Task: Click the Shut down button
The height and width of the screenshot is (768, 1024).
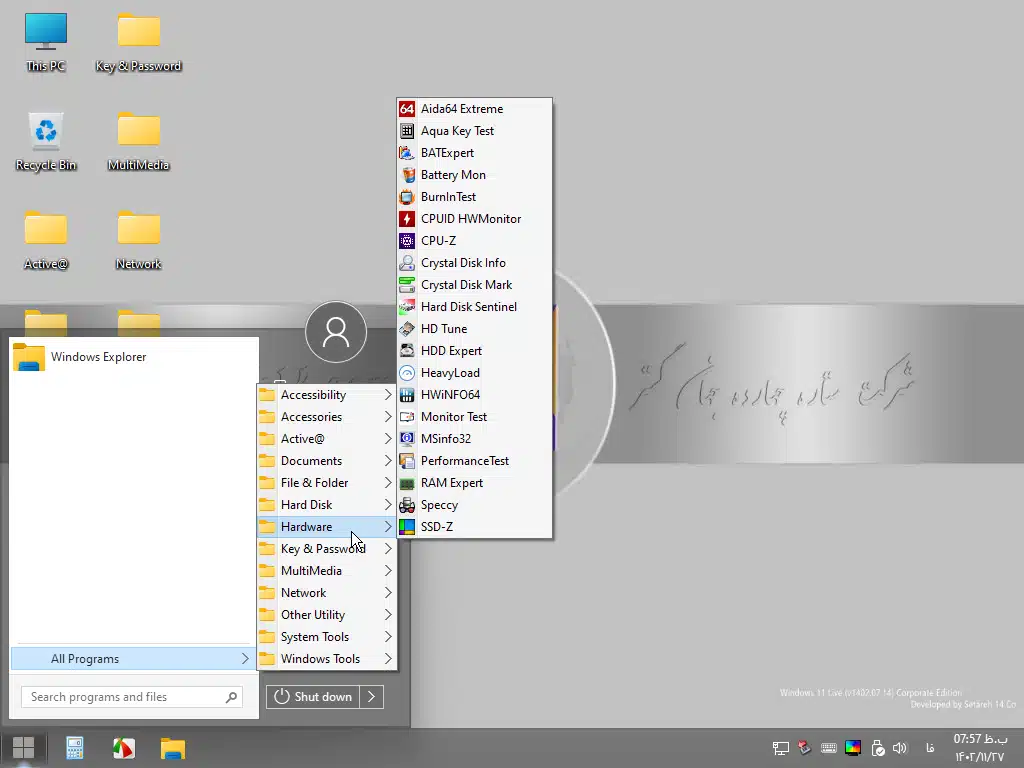Action: click(313, 697)
